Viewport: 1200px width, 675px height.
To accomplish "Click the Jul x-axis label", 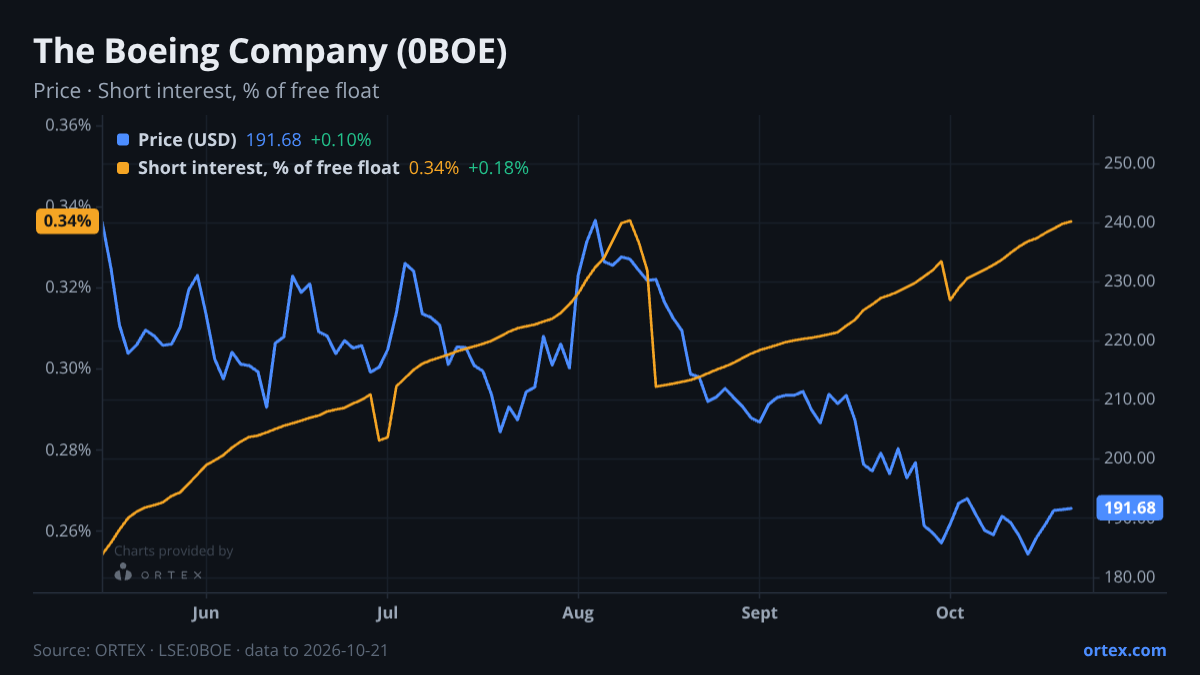I will point(387,612).
